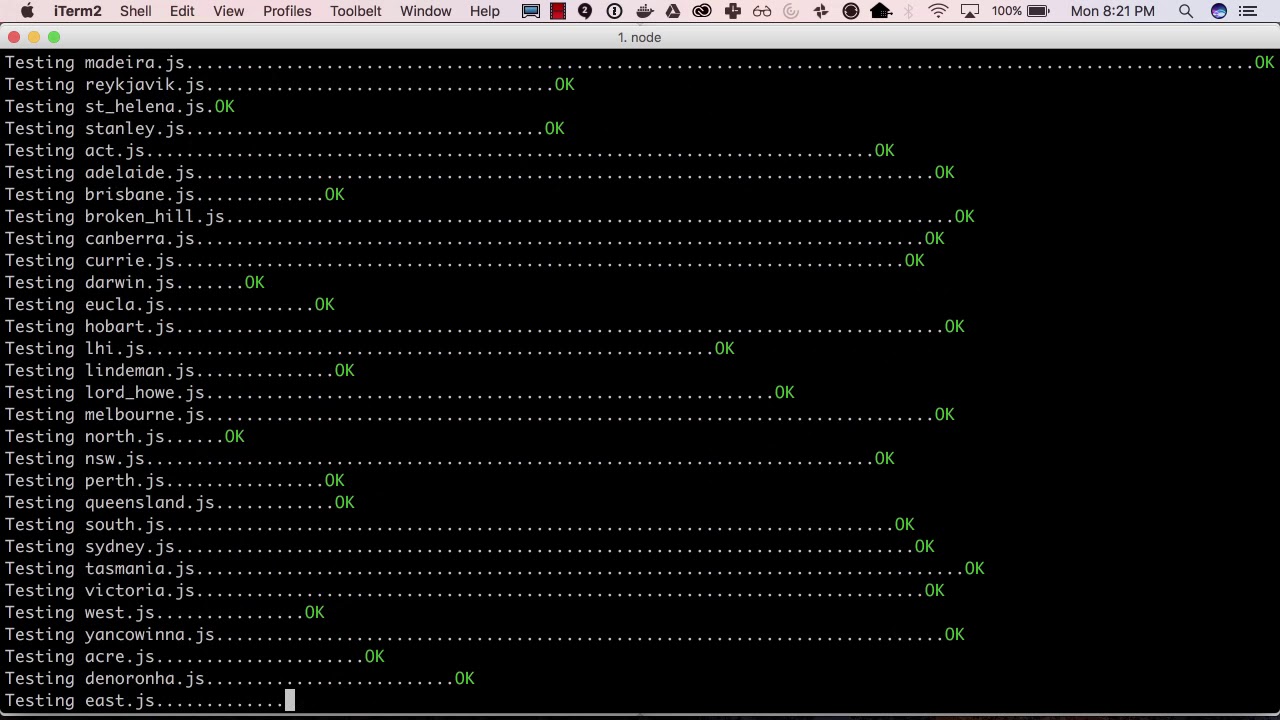Click the glasses menu bar icon
1280x720 pixels.
[762, 11]
